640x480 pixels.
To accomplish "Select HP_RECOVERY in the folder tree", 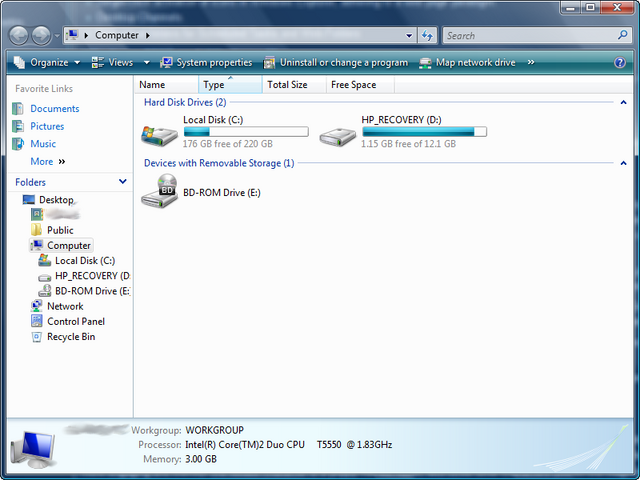I will coord(92,276).
